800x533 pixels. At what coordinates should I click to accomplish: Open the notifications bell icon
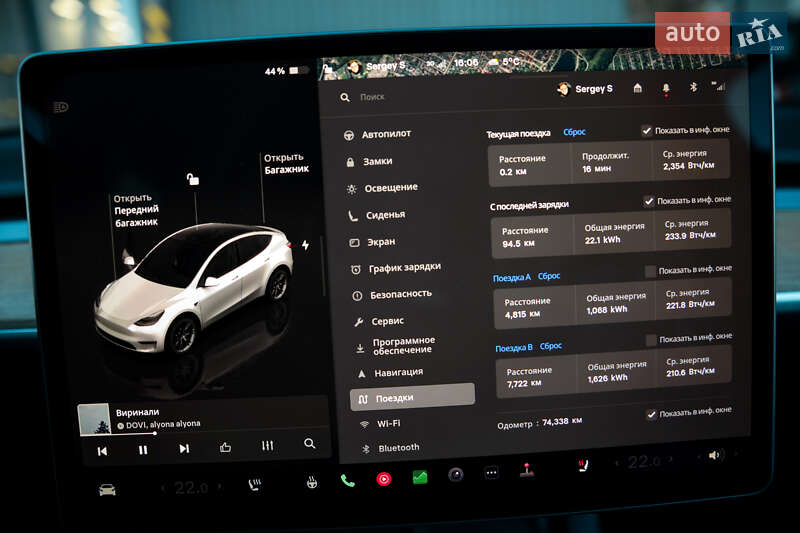[x=666, y=89]
